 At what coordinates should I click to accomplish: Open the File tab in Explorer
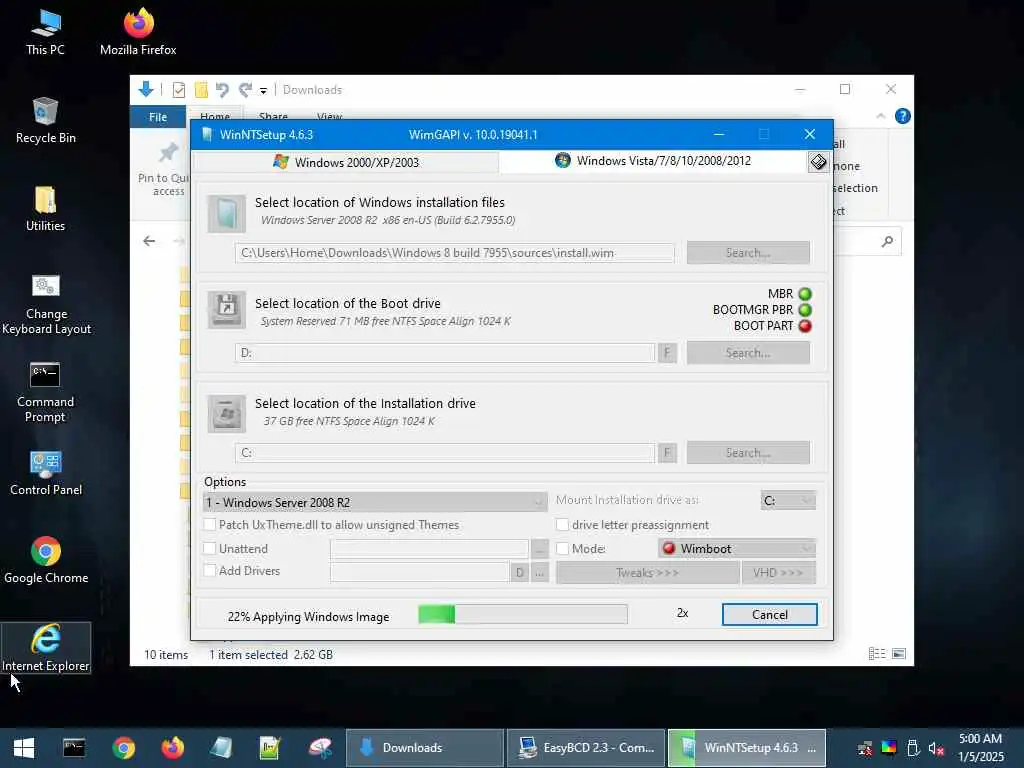(158, 117)
